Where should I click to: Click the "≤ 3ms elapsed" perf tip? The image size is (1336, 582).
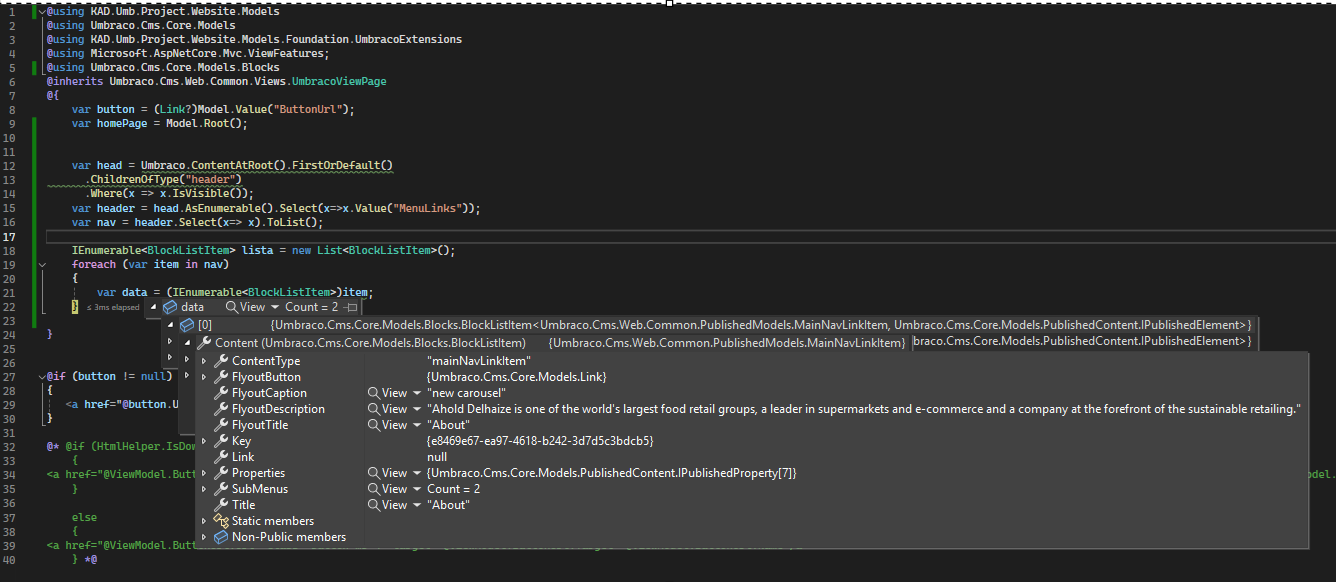pos(112,308)
